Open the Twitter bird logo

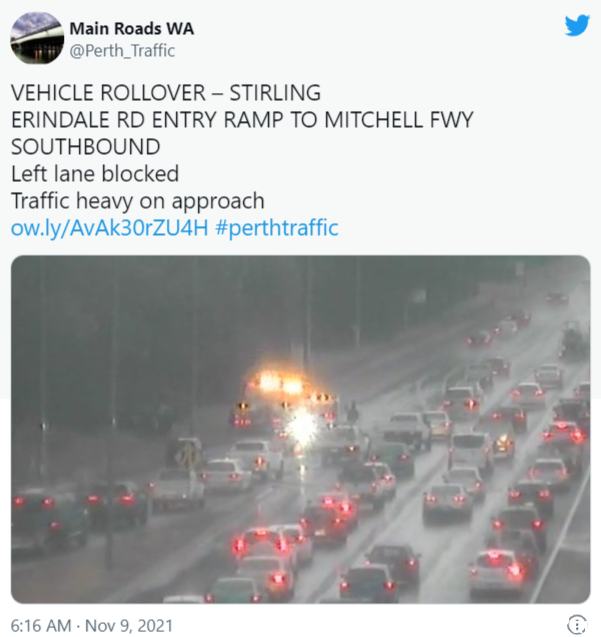[x=577, y=25]
